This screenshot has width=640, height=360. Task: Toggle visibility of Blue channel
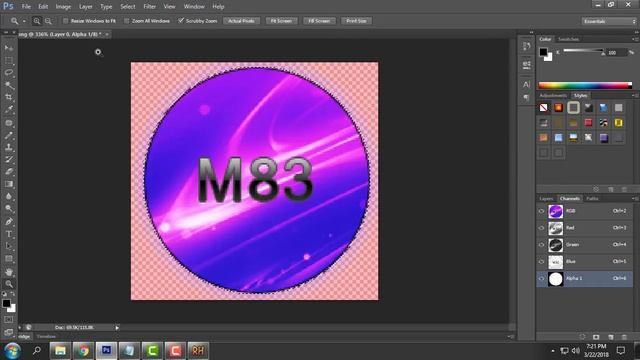click(542, 262)
